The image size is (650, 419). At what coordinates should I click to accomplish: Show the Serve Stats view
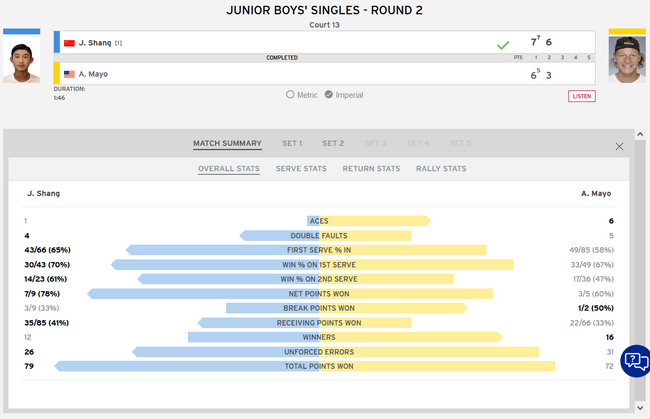click(x=301, y=169)
